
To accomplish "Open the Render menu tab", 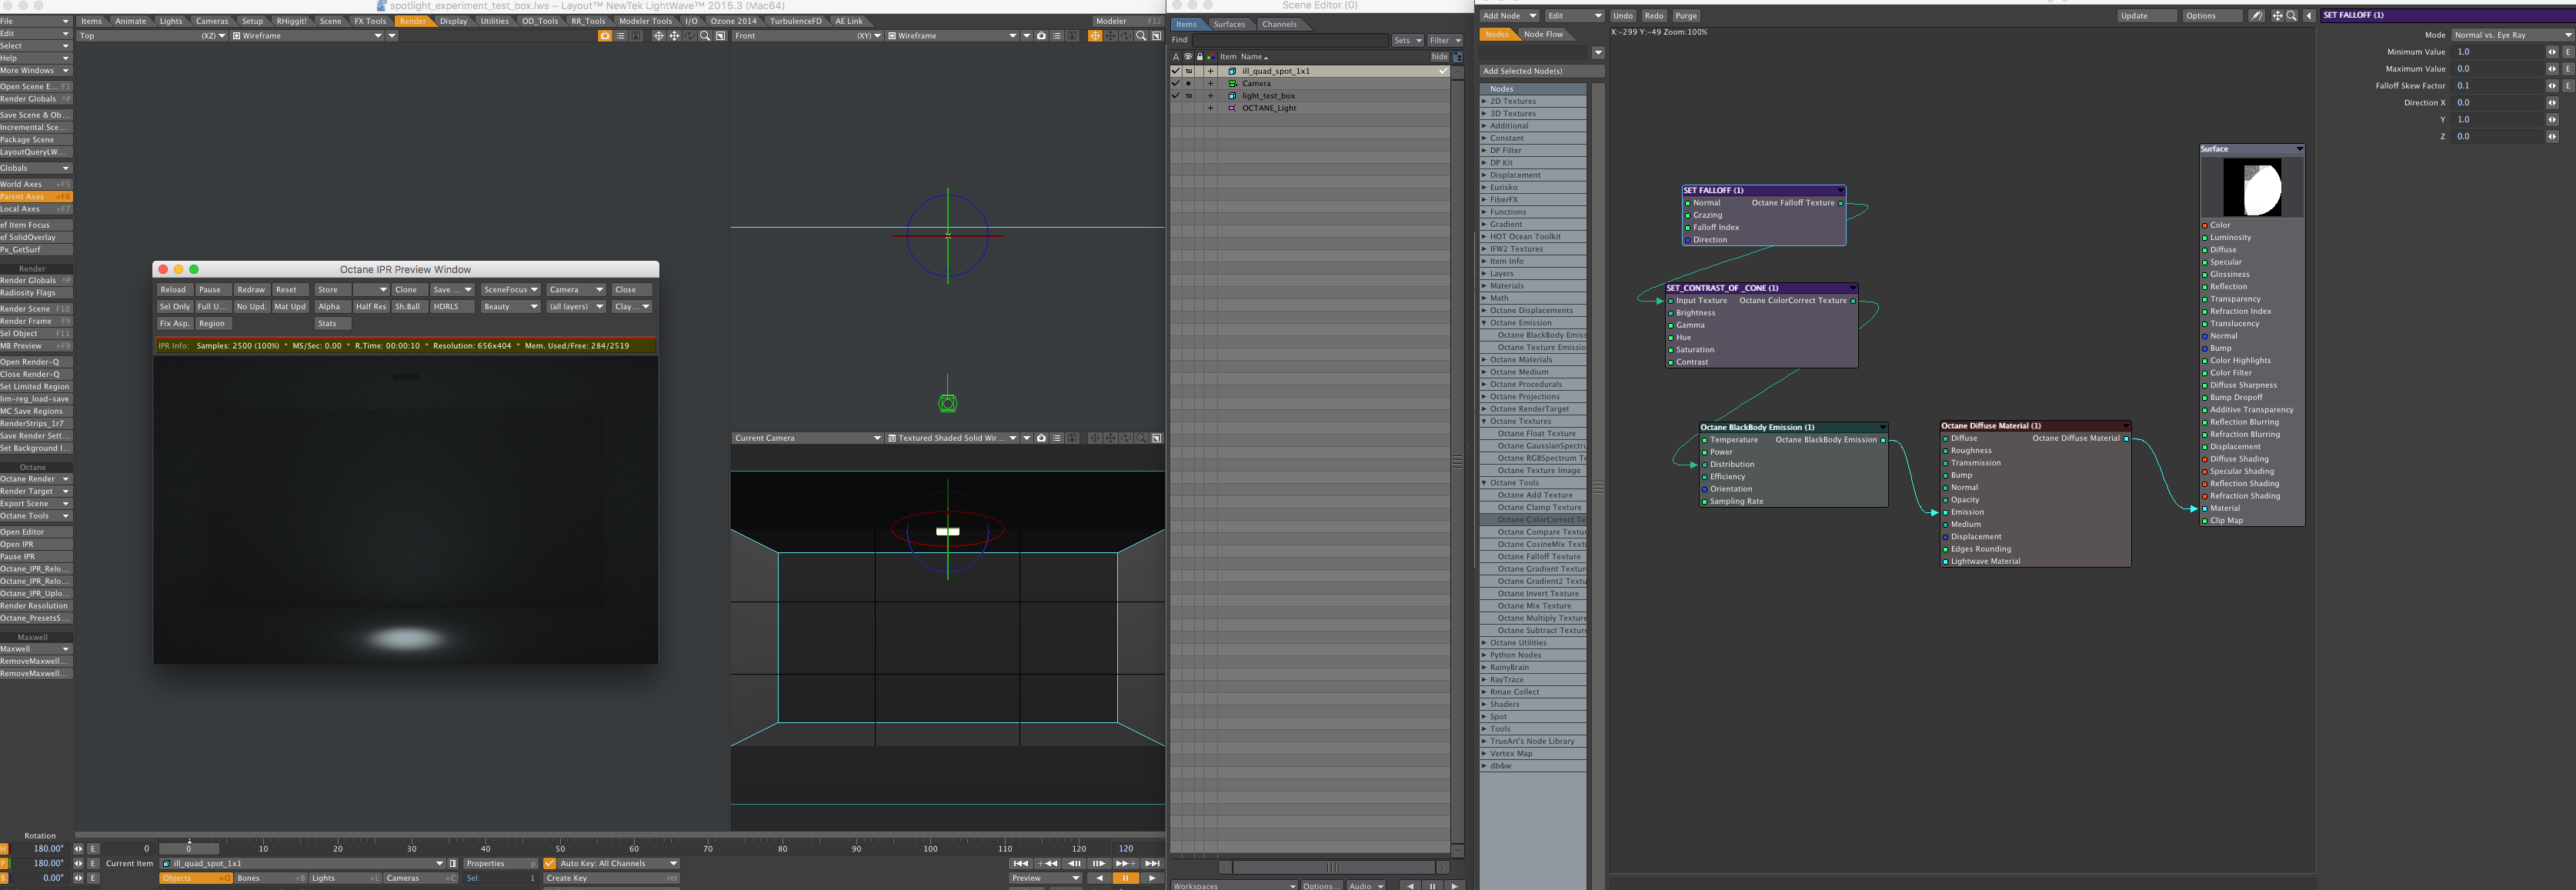I will (411, 21).
